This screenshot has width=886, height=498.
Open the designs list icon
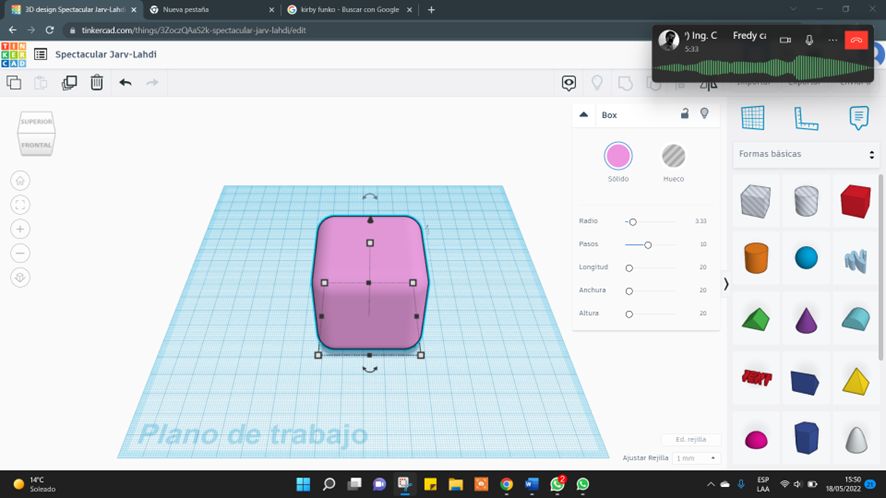point(40,54)
